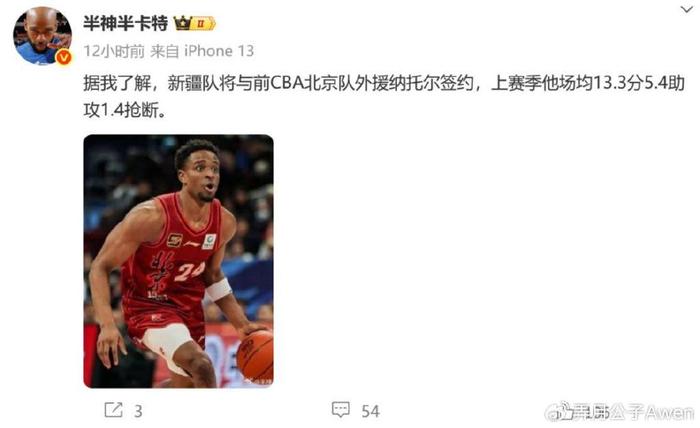Screen dimensions: 700x428
Task: Open the post options chevron menu
Action: tap(686, 9)
